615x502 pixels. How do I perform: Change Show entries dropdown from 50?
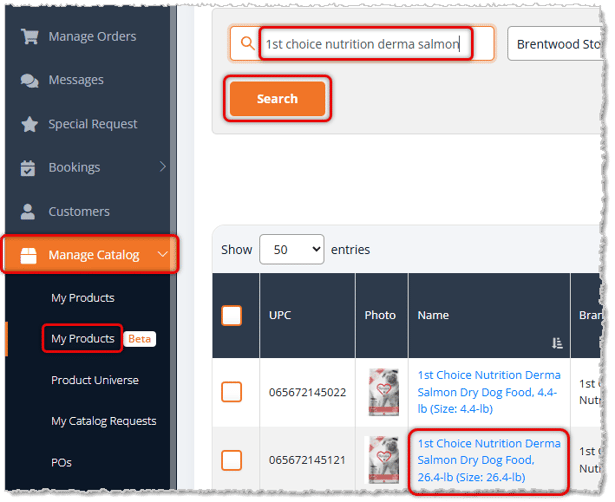(x=291, y=249)
